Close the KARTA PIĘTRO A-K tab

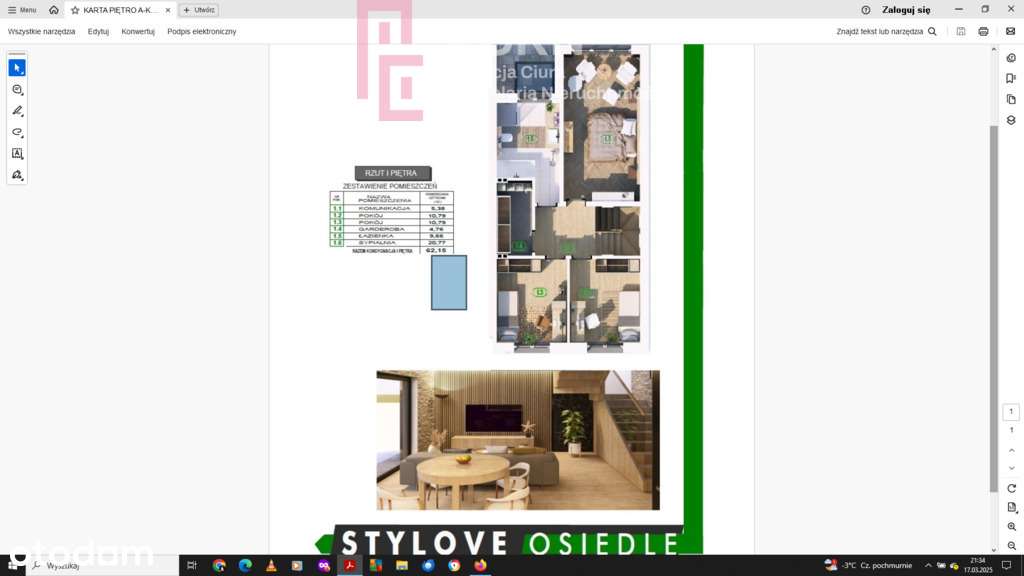[x=168, y=10]
